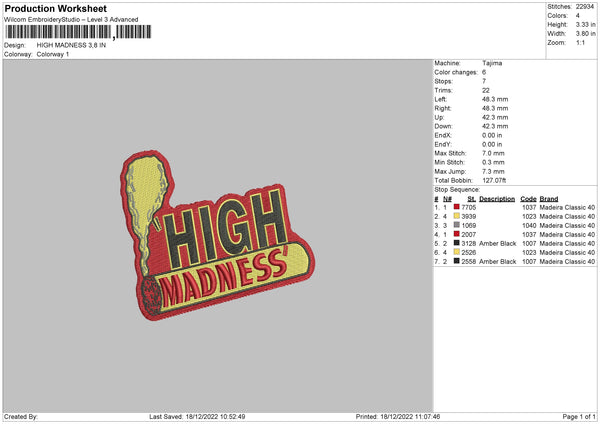Click the Machine value 'Tajima'

492,63
